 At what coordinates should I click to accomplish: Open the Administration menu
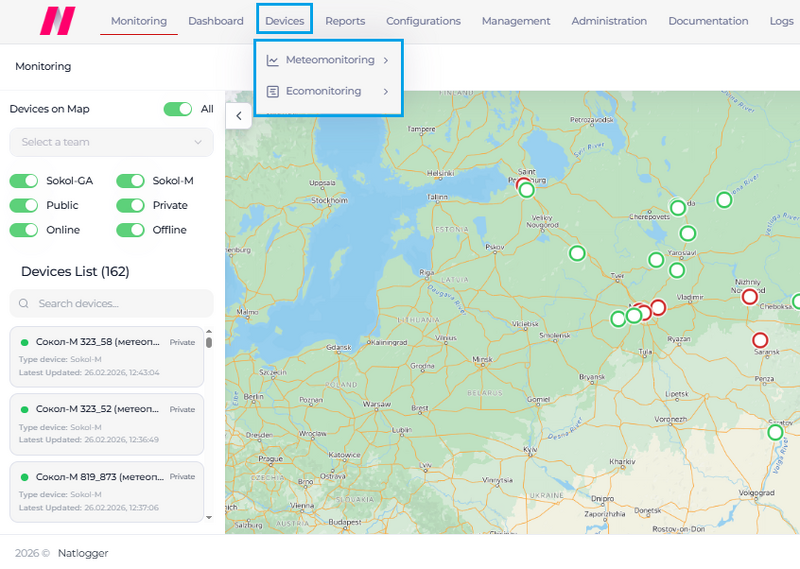point(609,21)
